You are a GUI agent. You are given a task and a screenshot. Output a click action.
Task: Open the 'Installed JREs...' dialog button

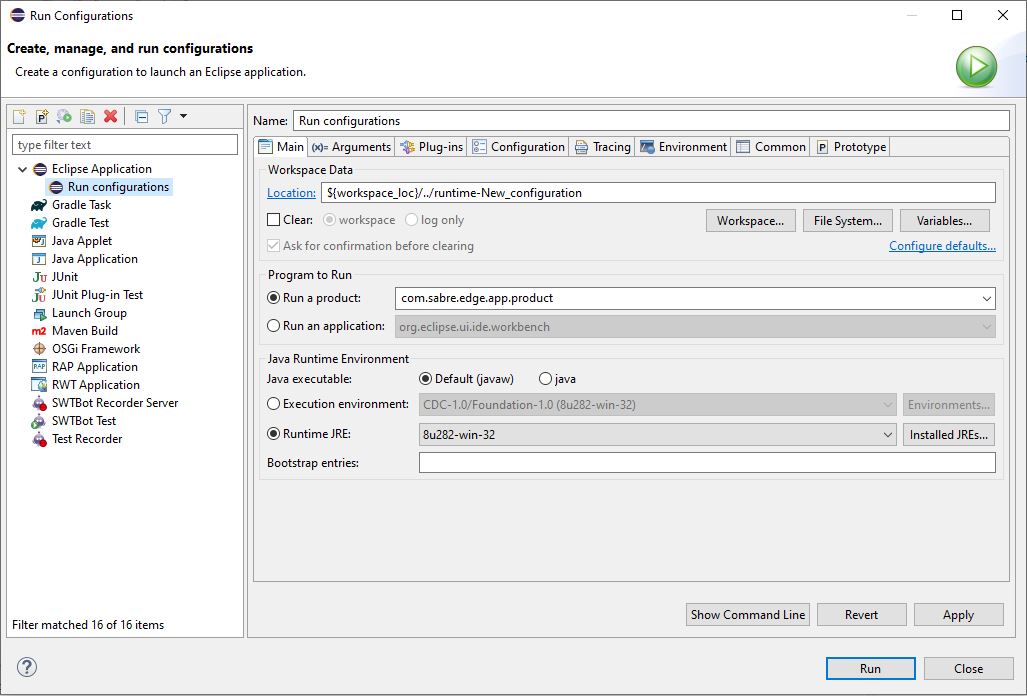[948, 435]
